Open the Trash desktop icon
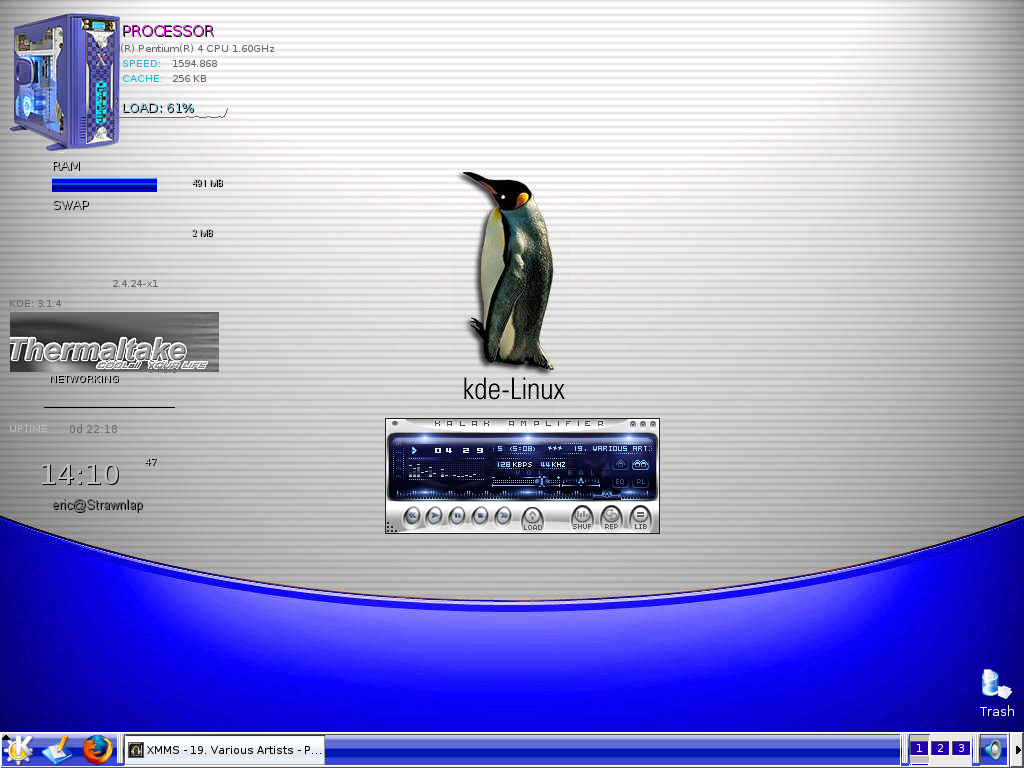This screenshot has height=768, width=1024. point(997,694)
